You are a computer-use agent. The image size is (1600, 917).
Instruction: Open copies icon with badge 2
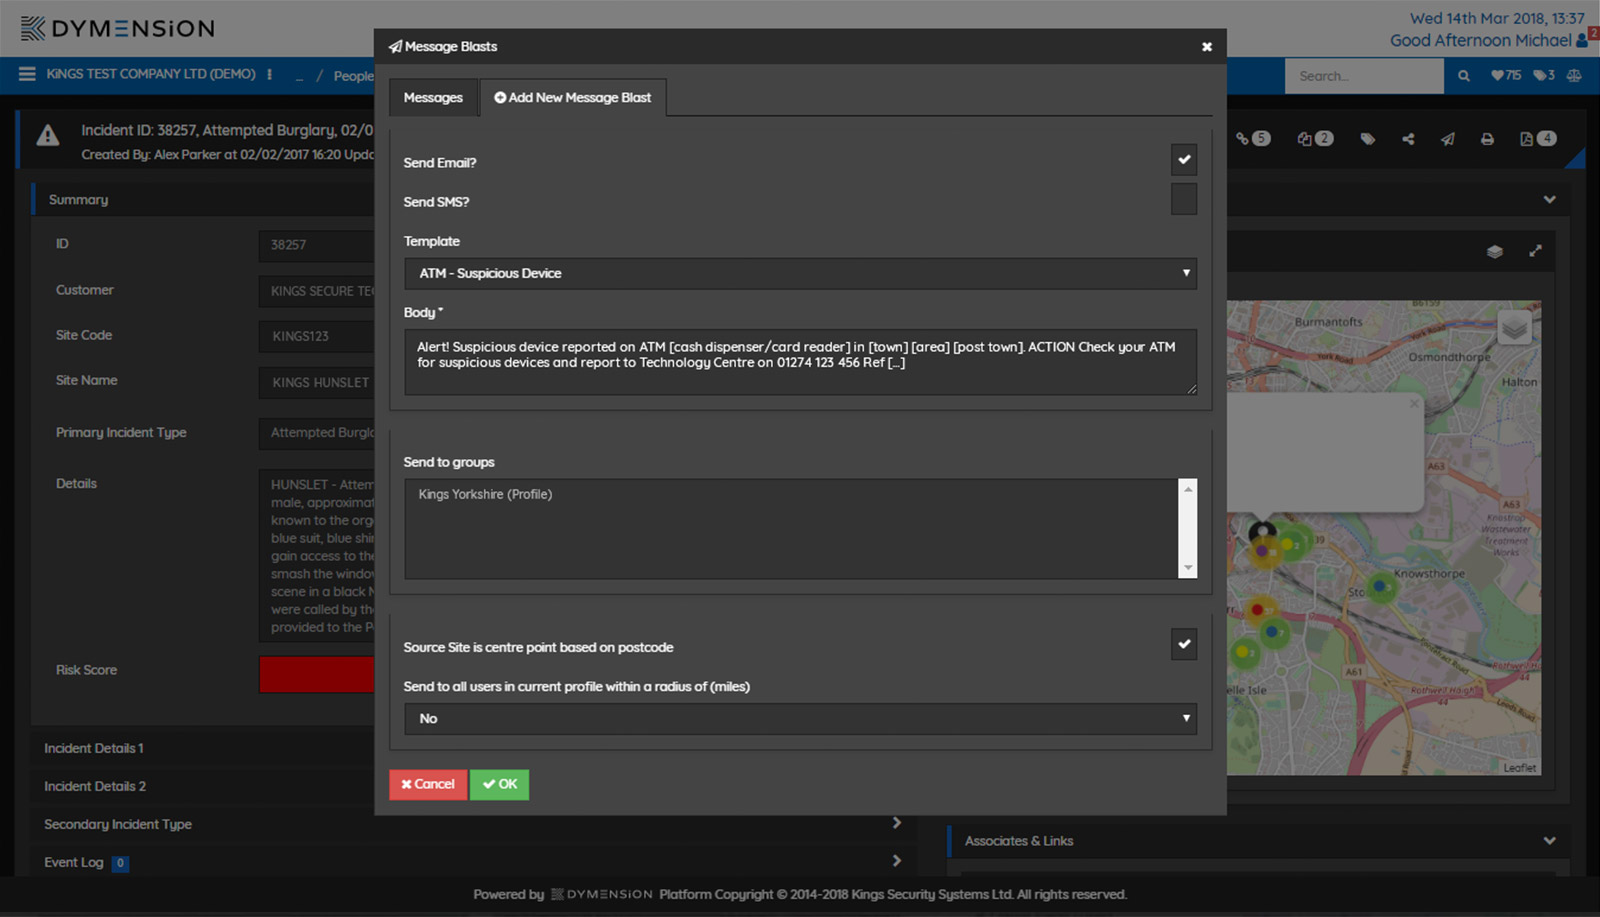coord(1315,139)
